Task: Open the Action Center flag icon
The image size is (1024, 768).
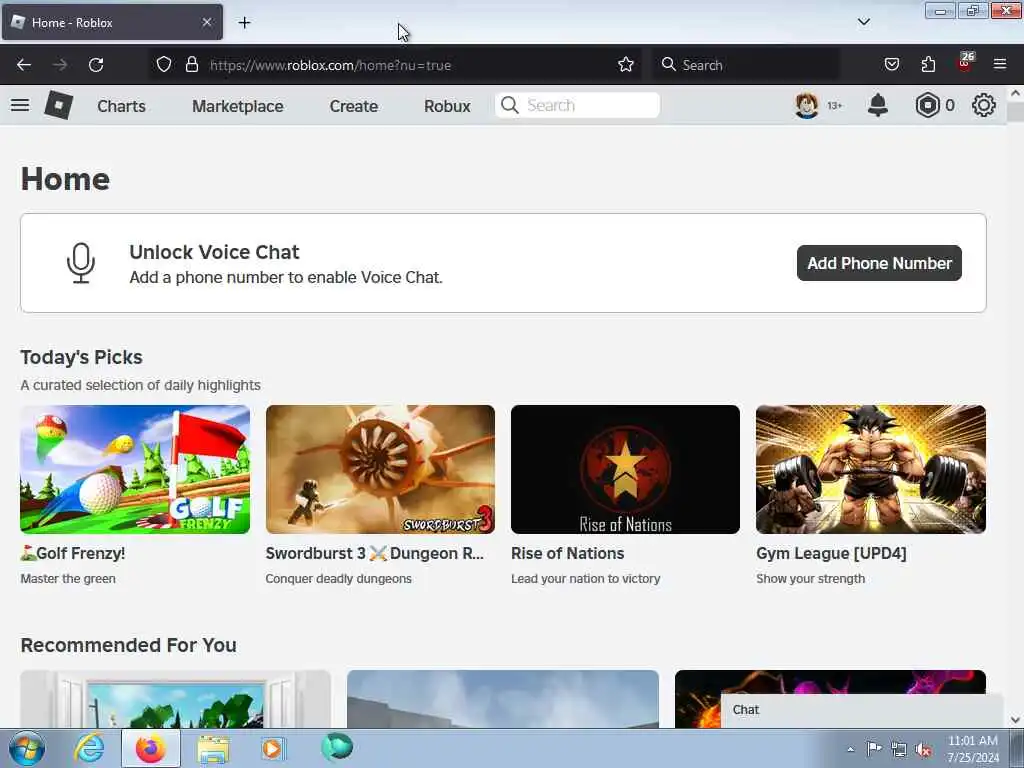Action: pos(874,748)
